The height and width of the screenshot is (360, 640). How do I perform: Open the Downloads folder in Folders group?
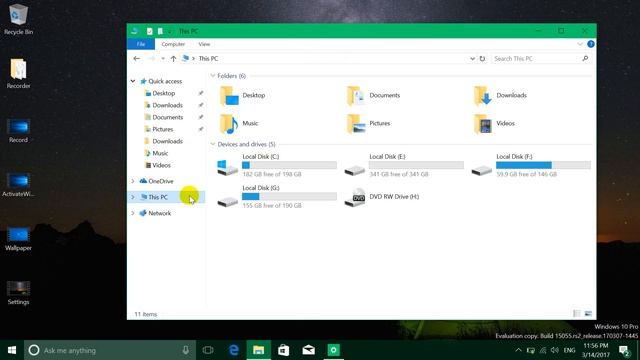tap(500, 96)
